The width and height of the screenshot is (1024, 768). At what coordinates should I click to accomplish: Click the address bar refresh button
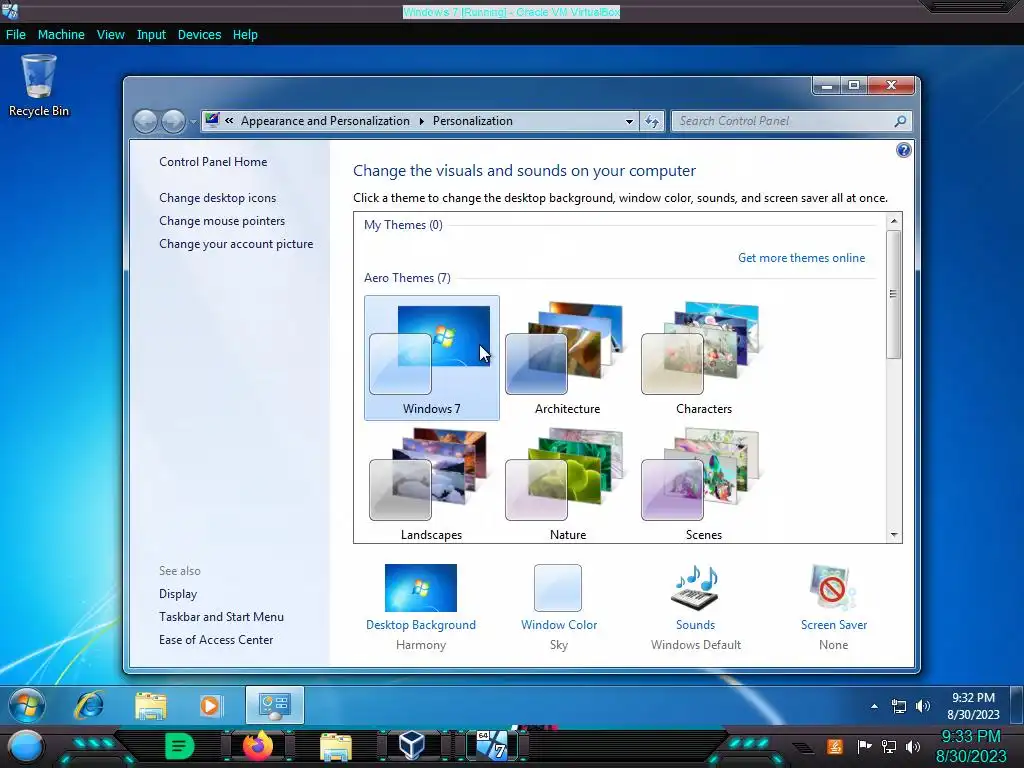tap(652, 121)
